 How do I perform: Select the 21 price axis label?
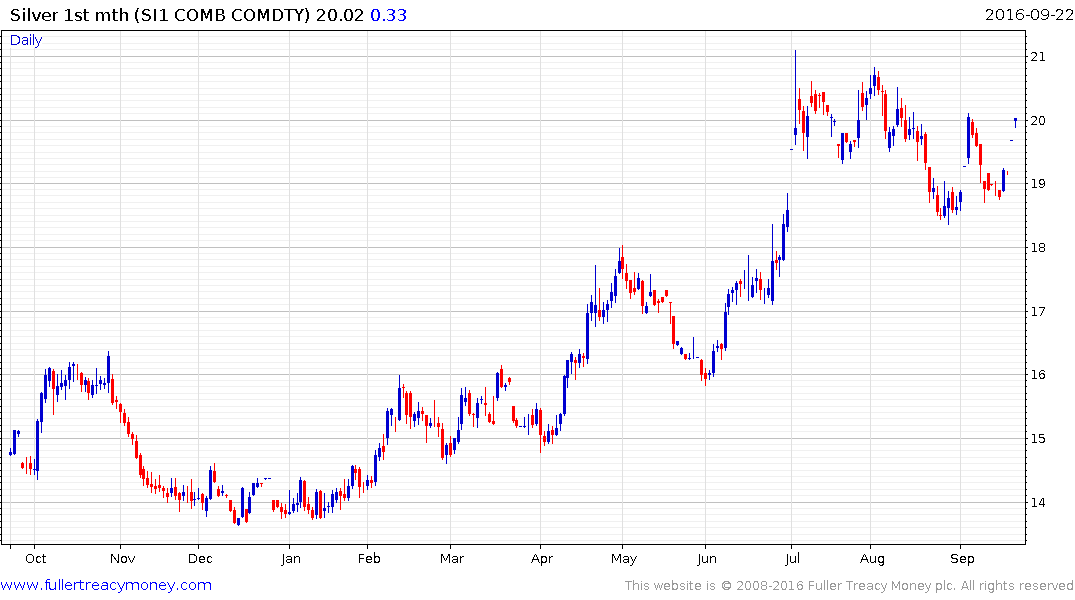1038,57
